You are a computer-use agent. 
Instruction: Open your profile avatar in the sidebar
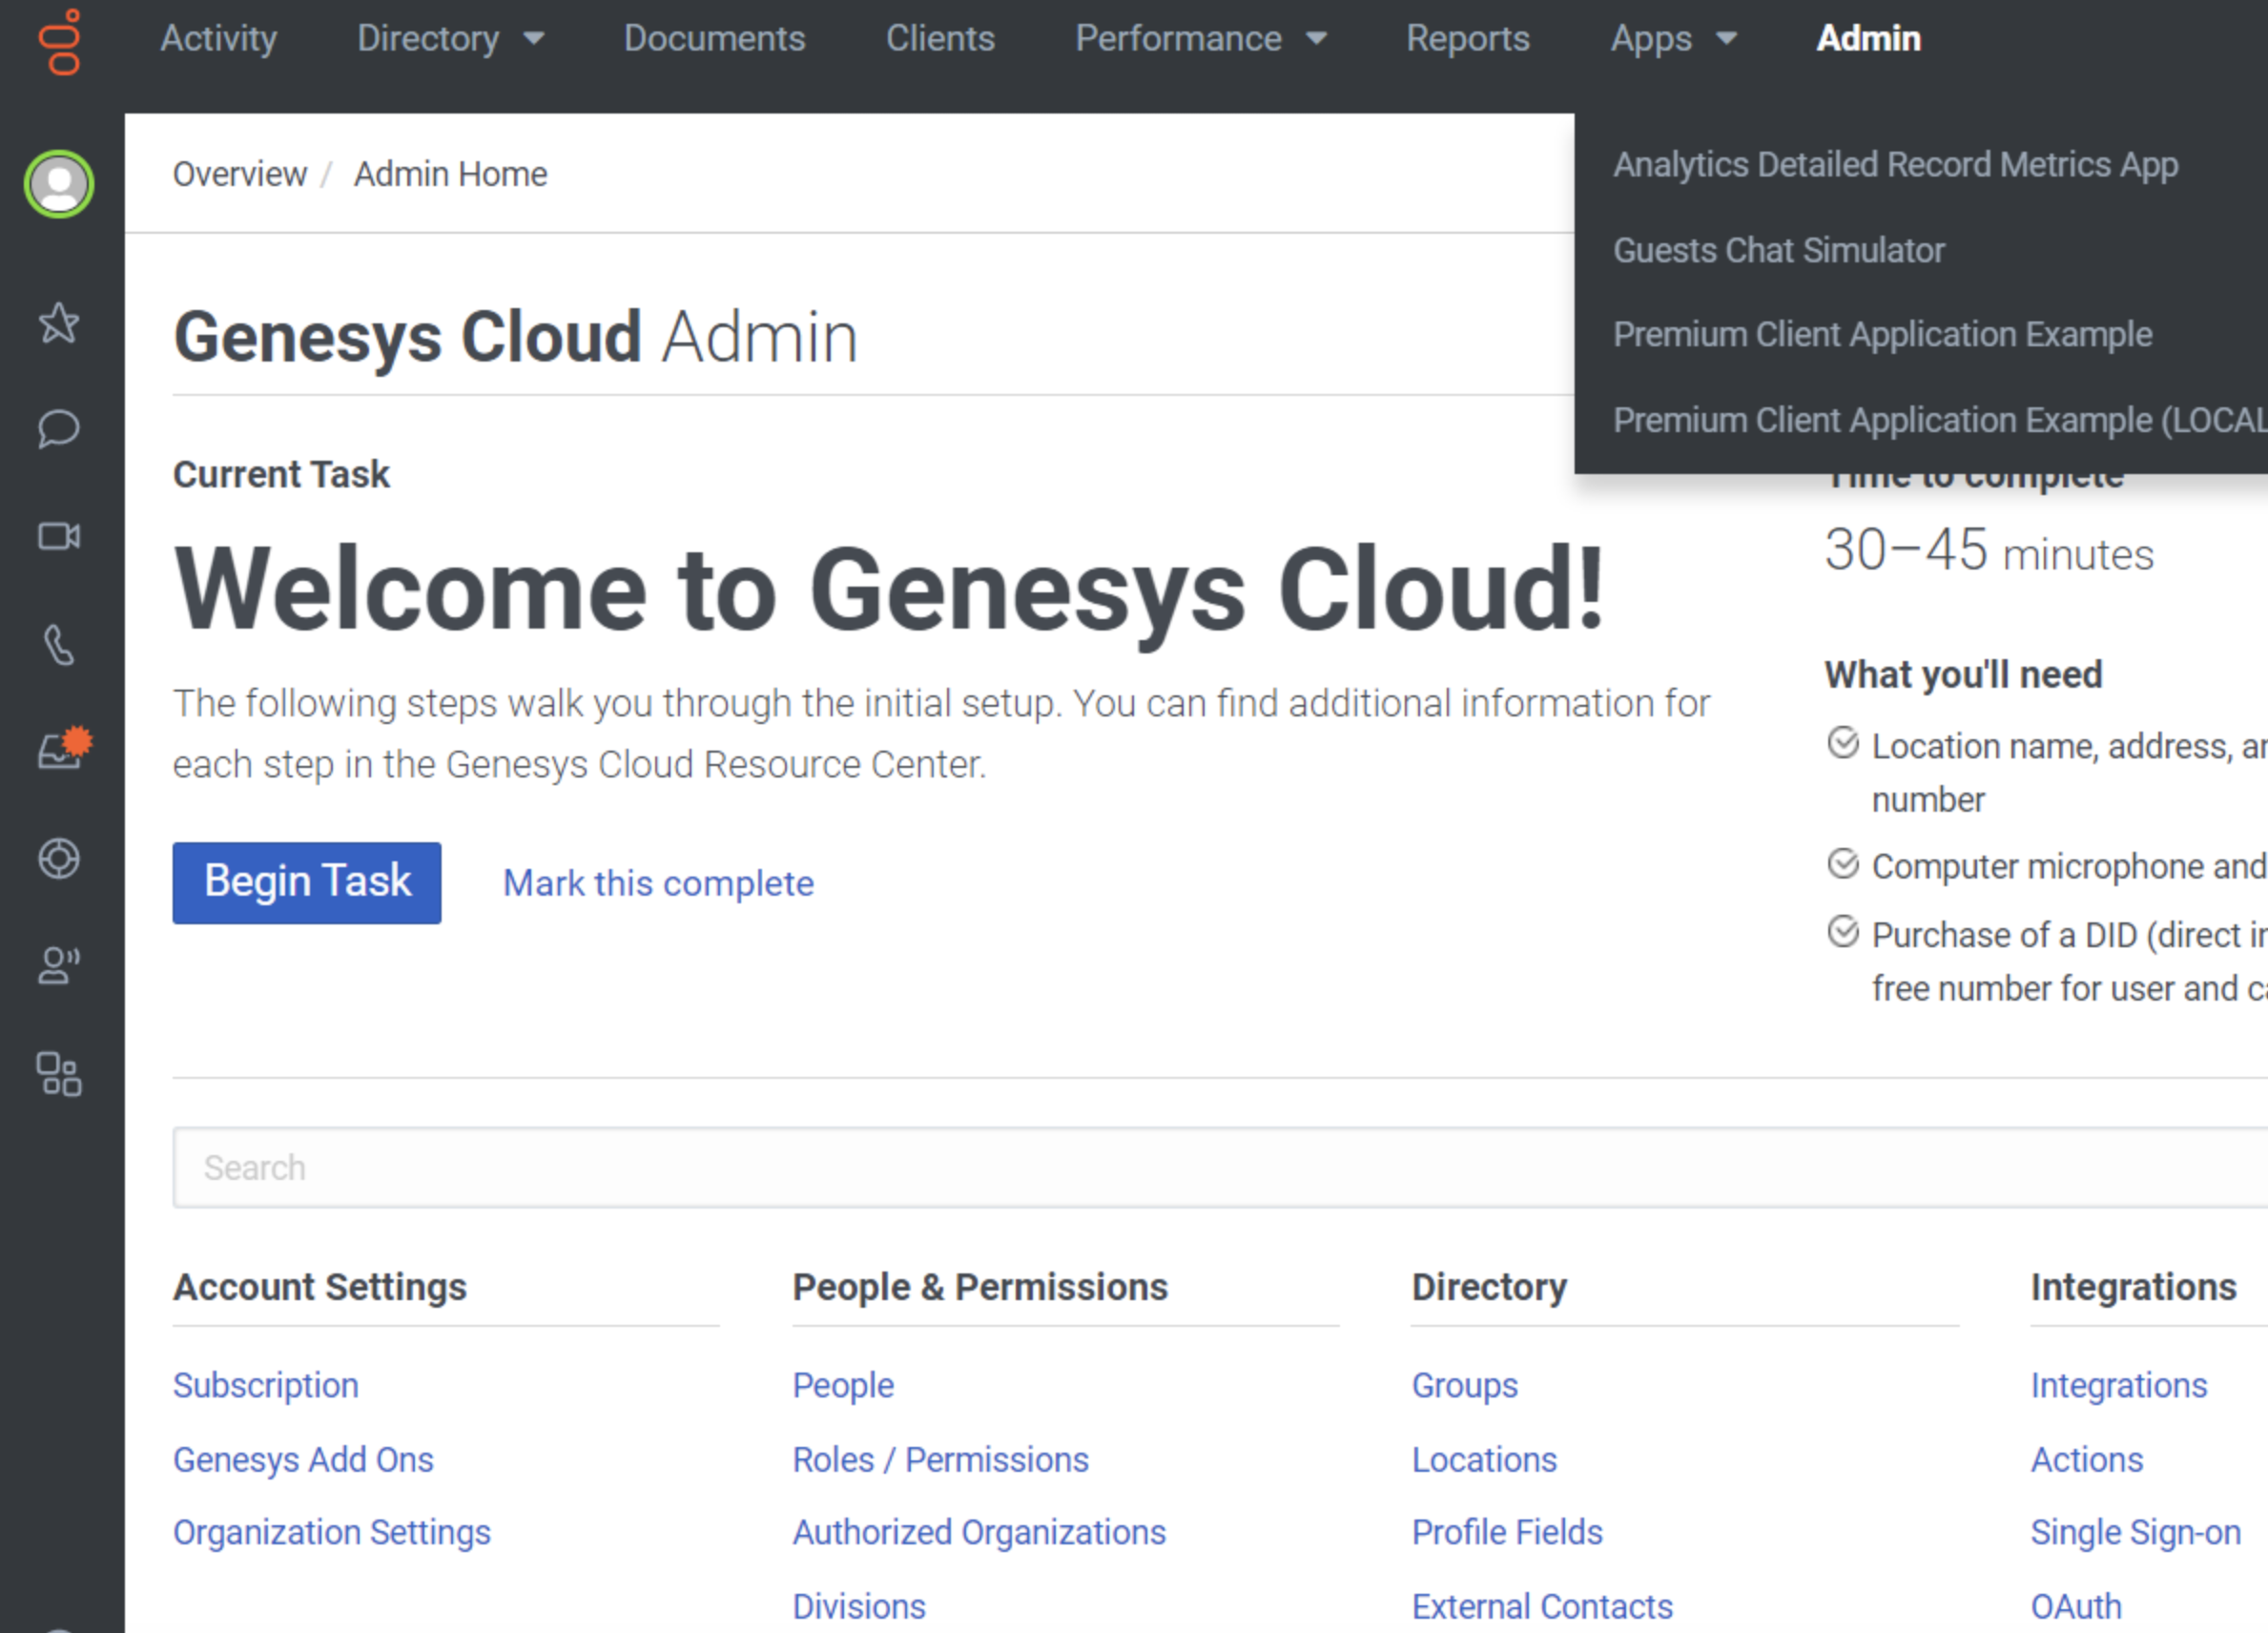pyautogui.click(x=57, y=184)
